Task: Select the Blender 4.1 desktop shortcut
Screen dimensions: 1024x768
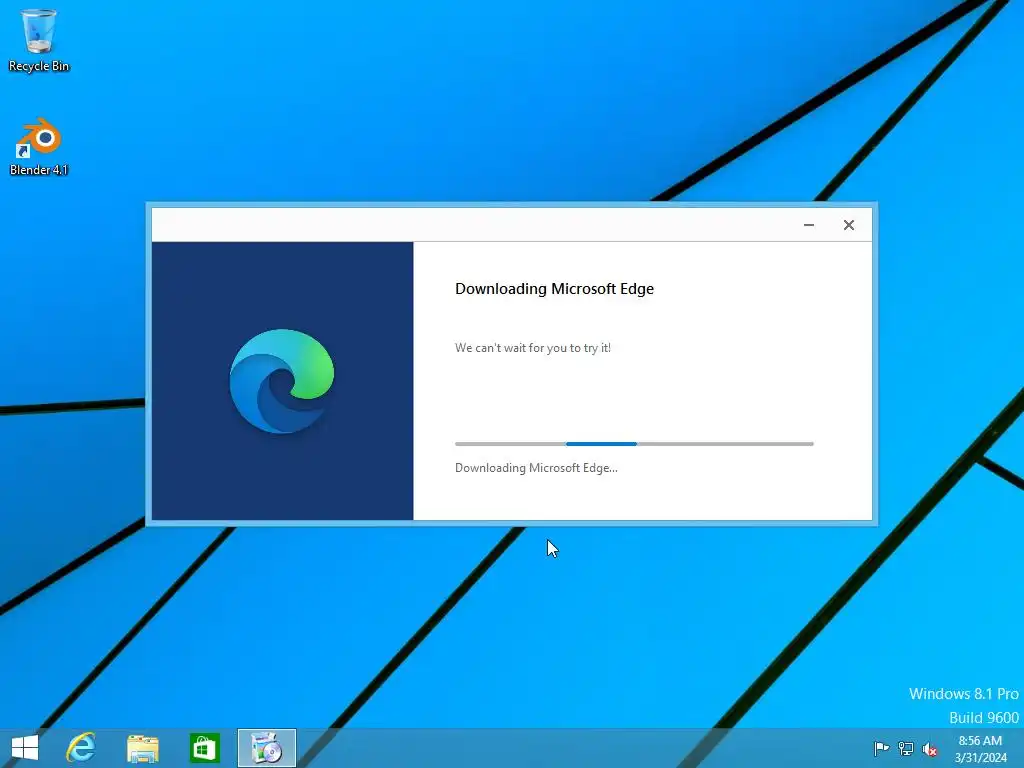Action: point(39,147)
